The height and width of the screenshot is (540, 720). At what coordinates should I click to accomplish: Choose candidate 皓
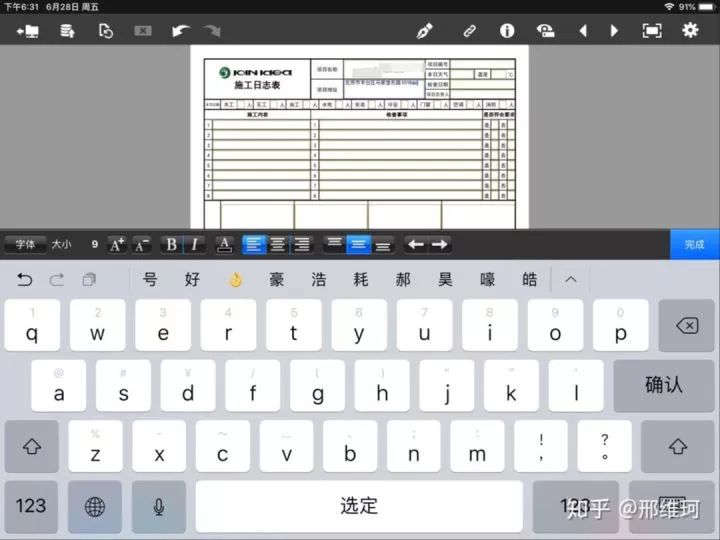coord(529,279)
